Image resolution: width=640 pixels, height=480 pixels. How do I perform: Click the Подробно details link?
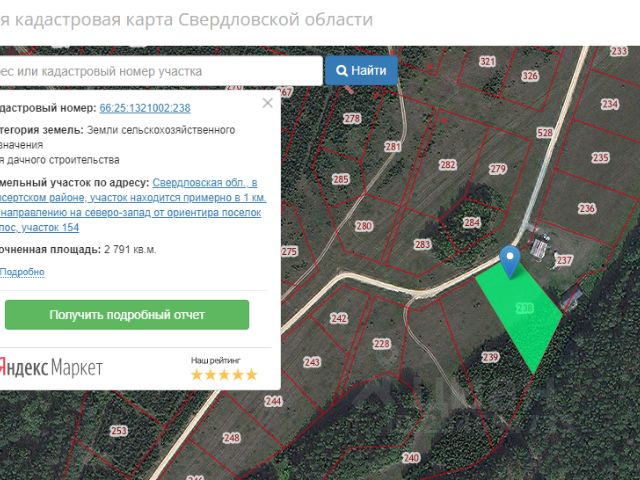pyautogui.click(x=22, y=272)
